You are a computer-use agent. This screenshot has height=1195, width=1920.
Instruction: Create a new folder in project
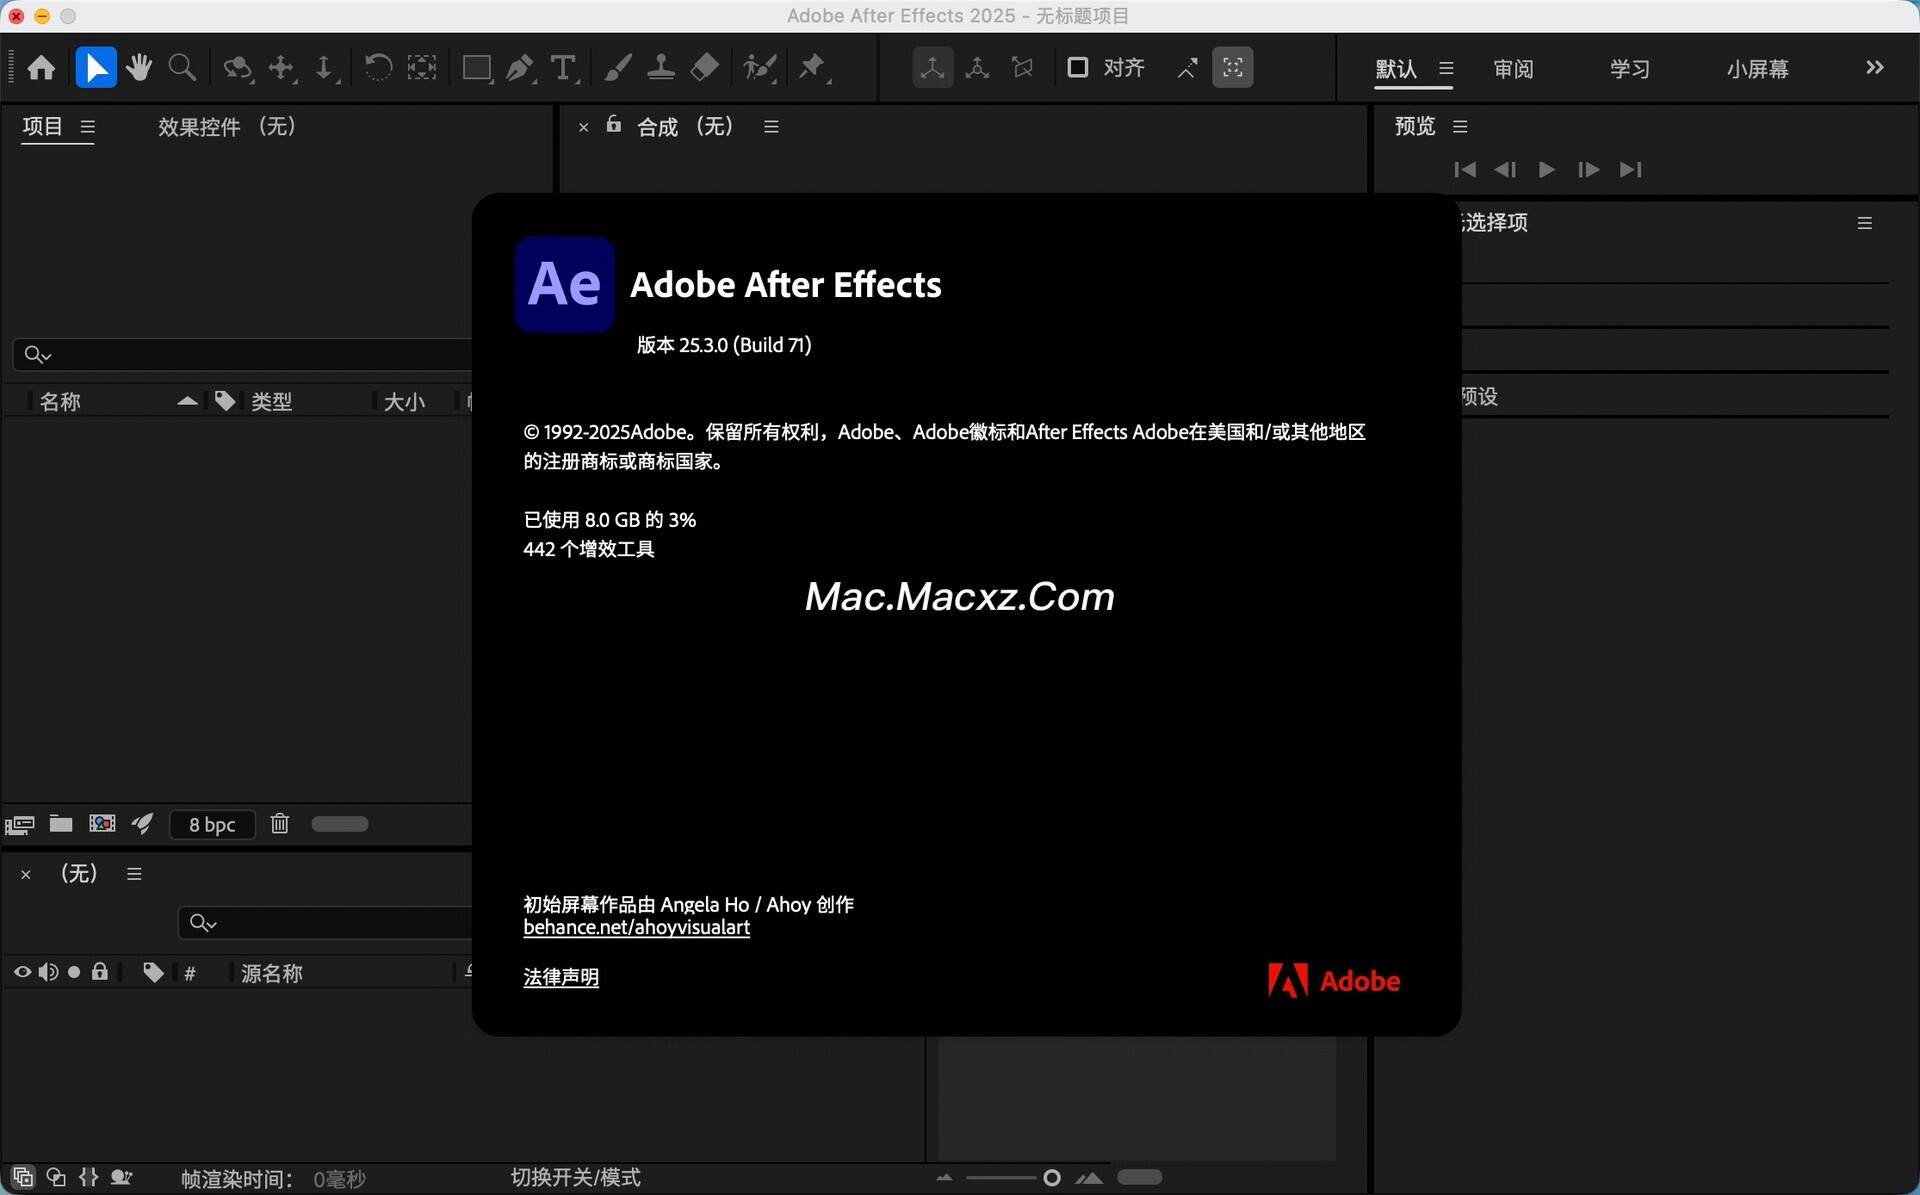pos(61,824)
